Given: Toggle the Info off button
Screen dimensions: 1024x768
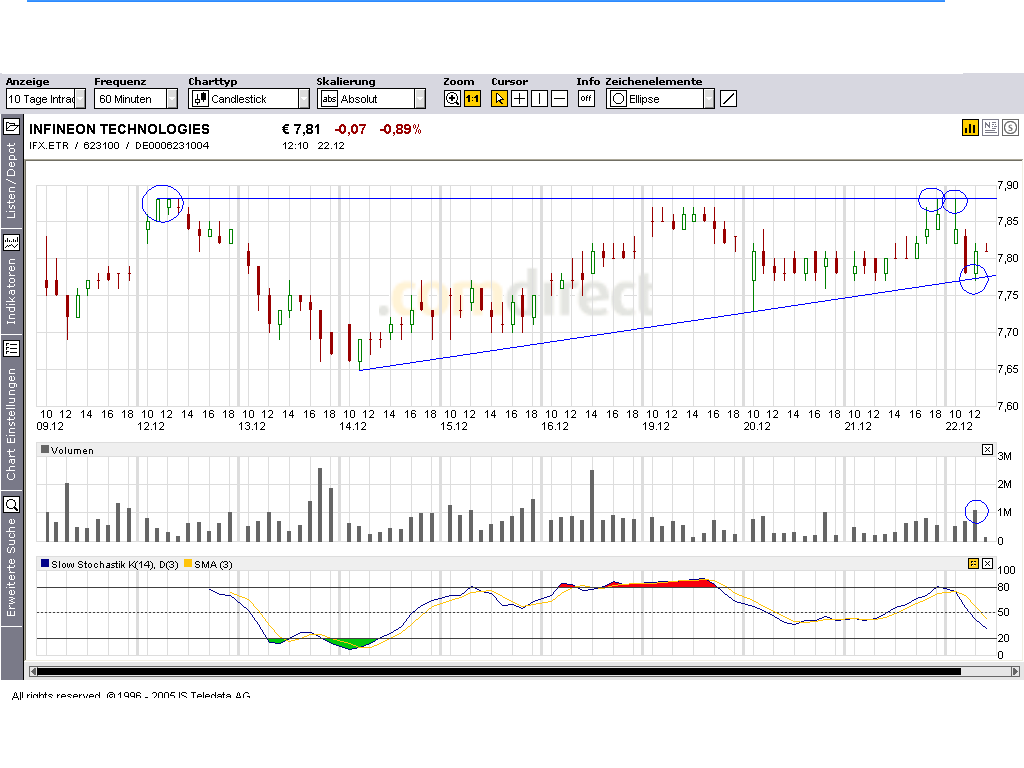Looking at the screenshot, I should coord(586,99).
